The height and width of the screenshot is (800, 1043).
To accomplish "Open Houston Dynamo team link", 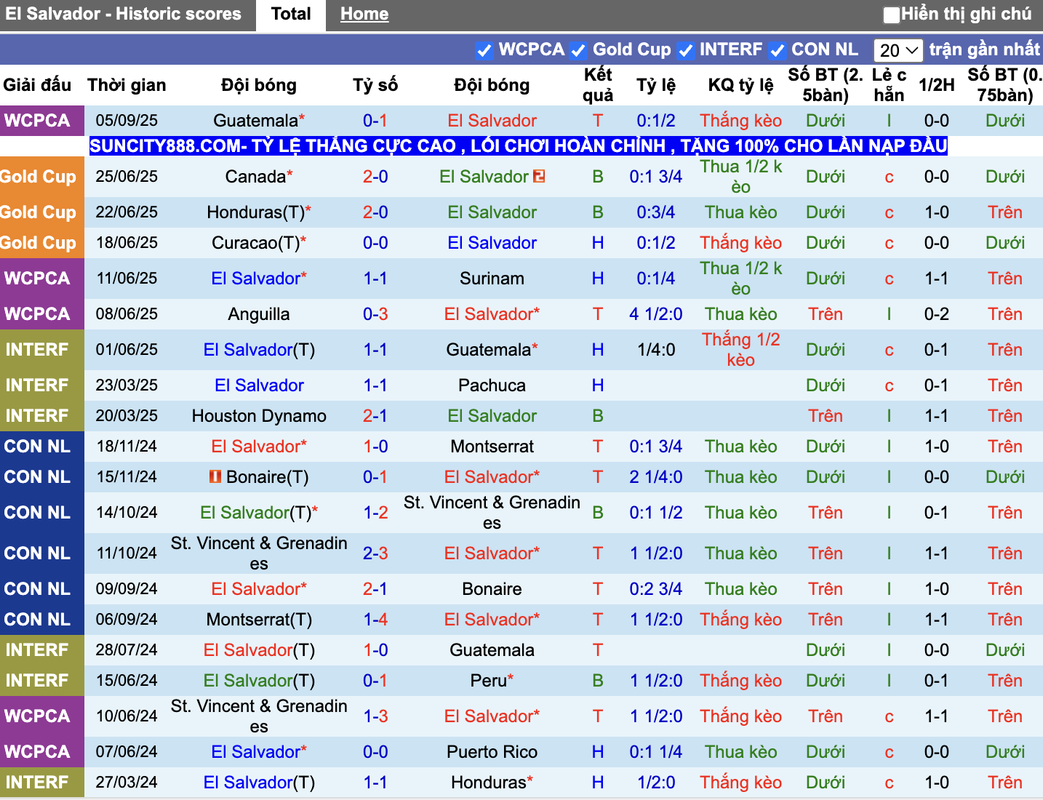I will coord(259,416).
